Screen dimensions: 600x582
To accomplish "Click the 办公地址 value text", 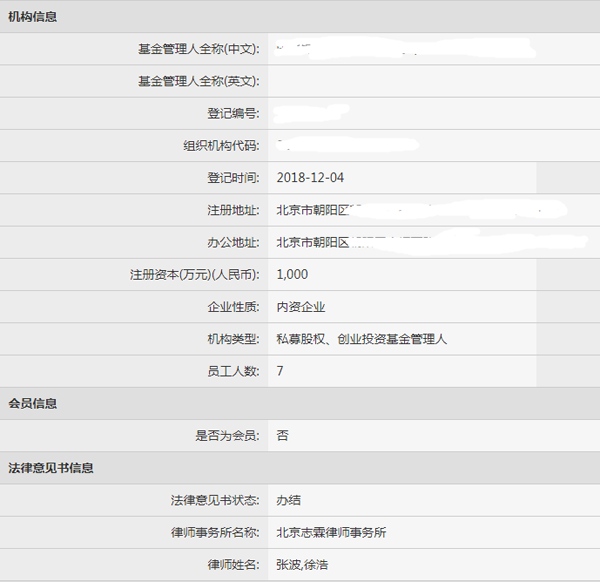I will [x=313, y=243].
